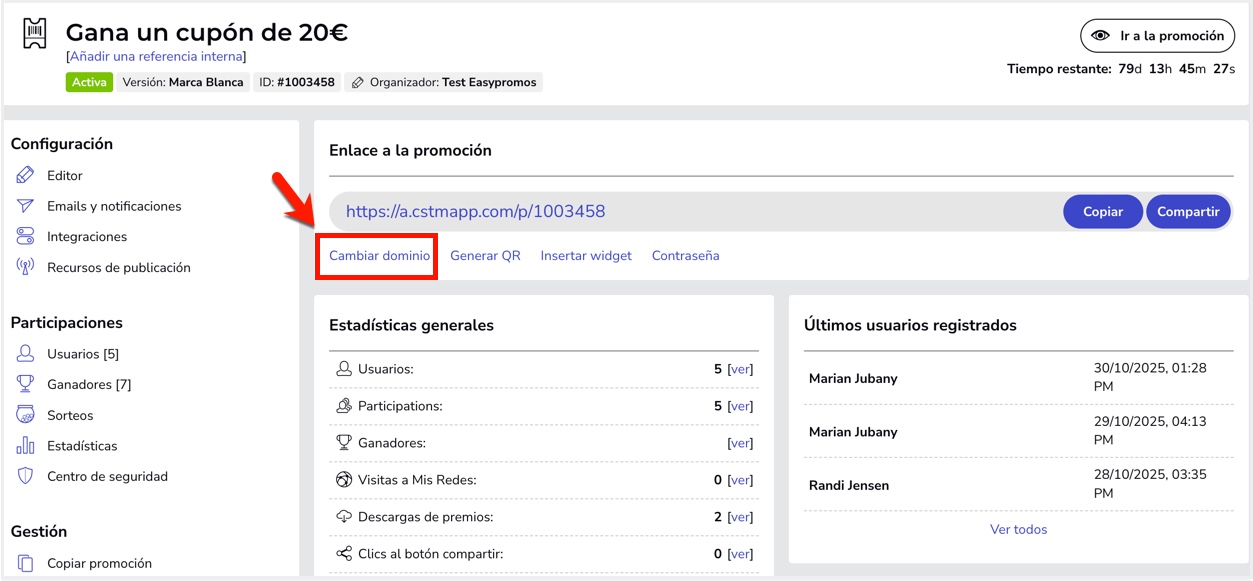Click the Copiar promoción icon in Gestión
Screen dimensions: 1253x581
click(26, 564)
